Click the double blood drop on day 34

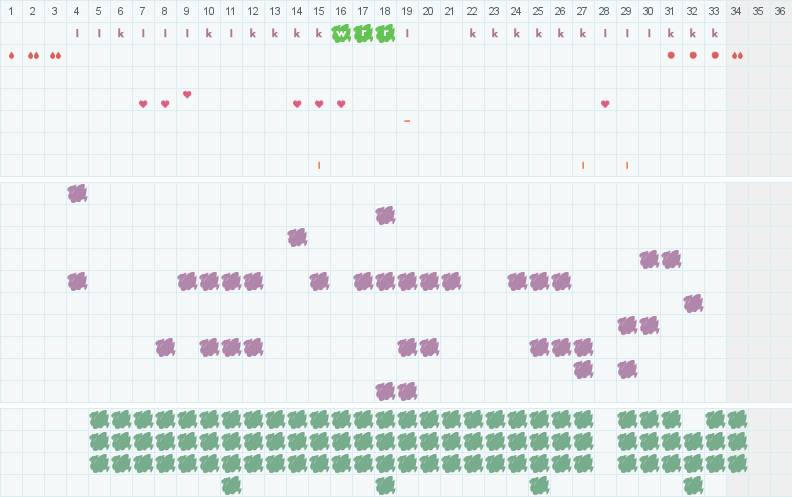pyautogui.click(x=737, y=55)
